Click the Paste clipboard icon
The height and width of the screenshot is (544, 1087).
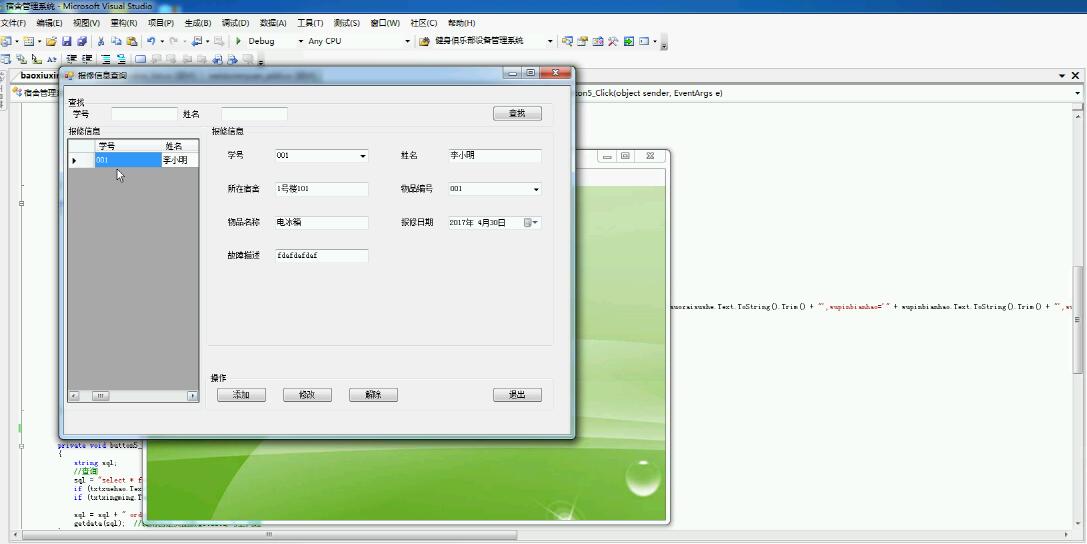pos(132,41)
